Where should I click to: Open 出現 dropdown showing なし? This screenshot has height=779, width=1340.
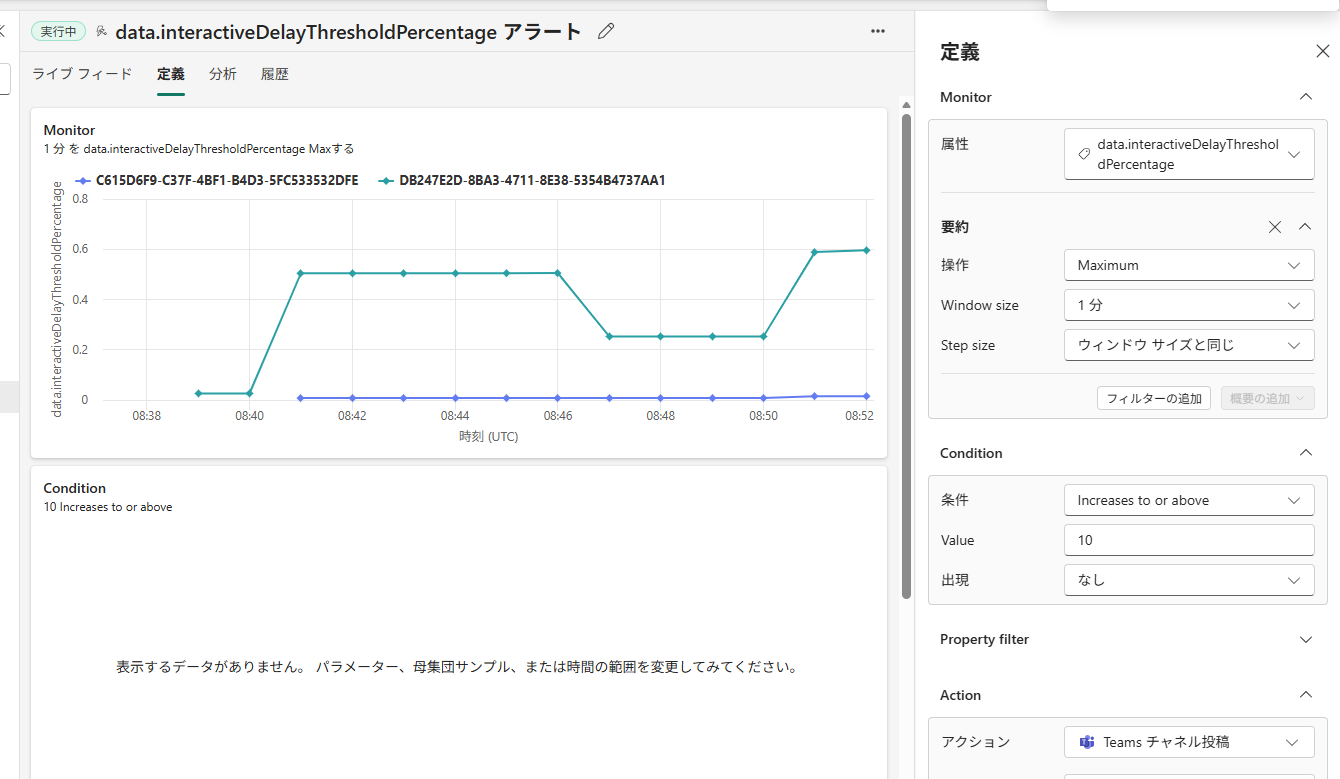1189,580
